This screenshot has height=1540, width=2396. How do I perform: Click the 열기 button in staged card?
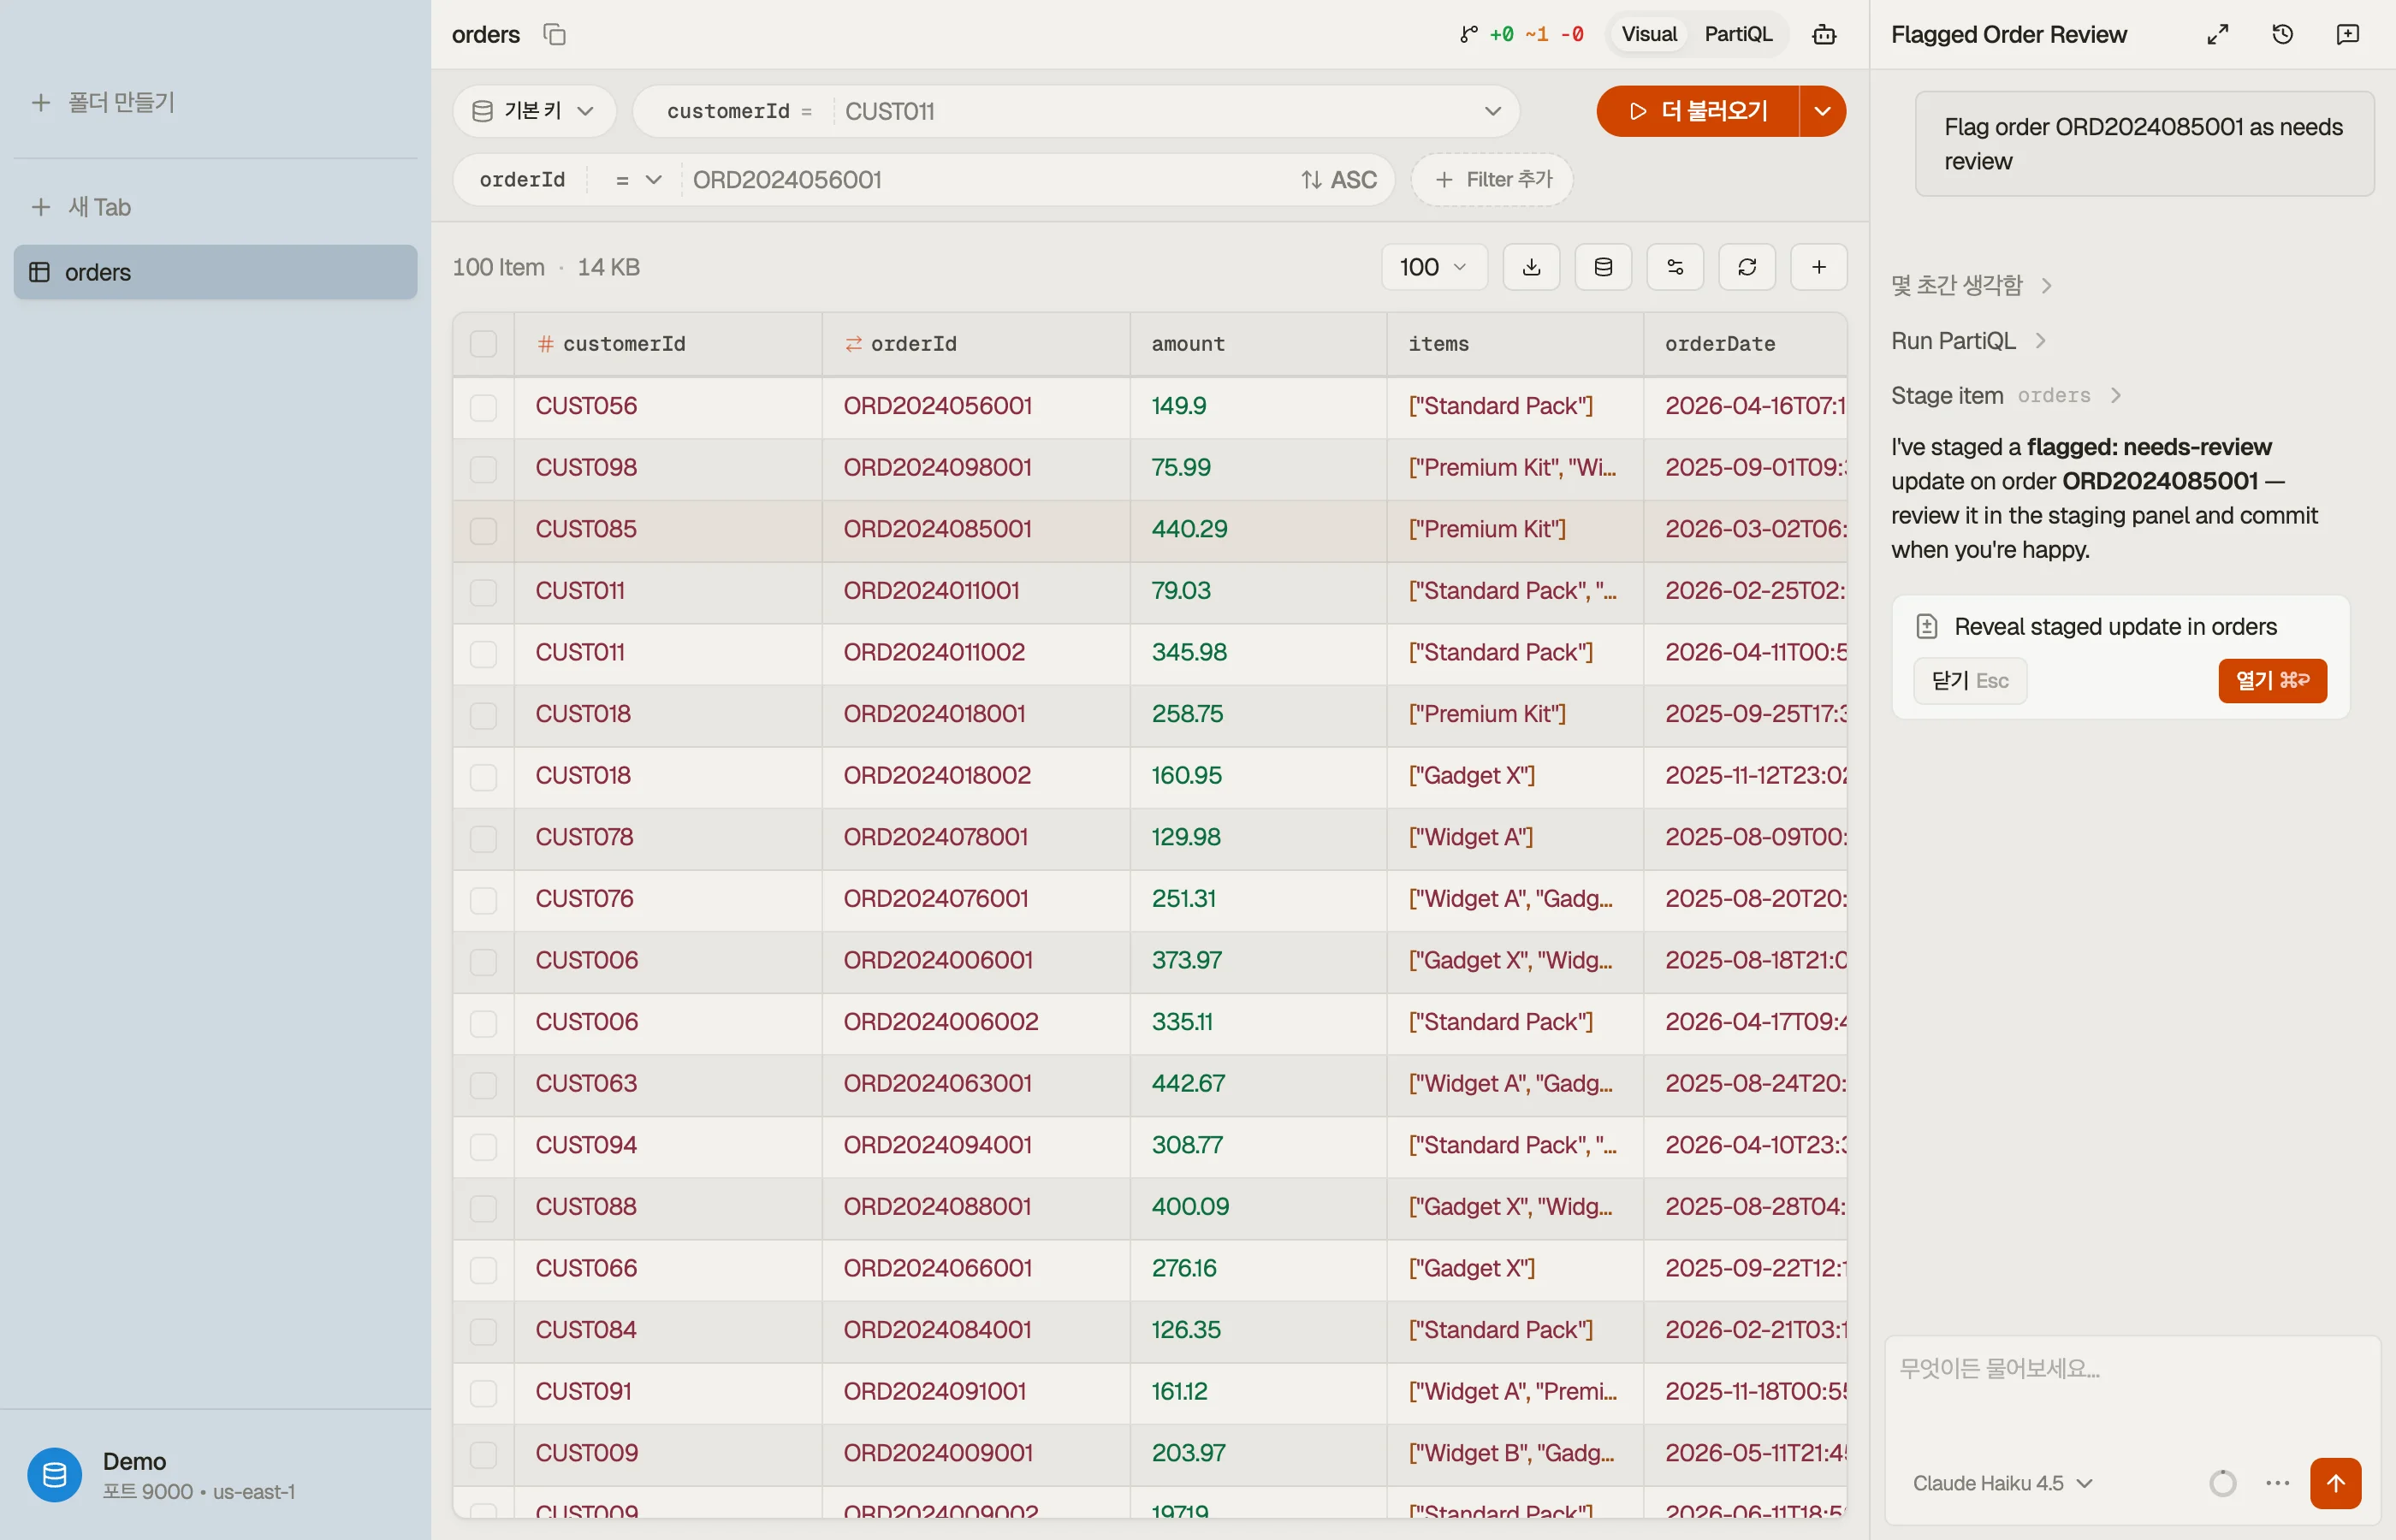pyautogui.click(x=2272, y=681)
